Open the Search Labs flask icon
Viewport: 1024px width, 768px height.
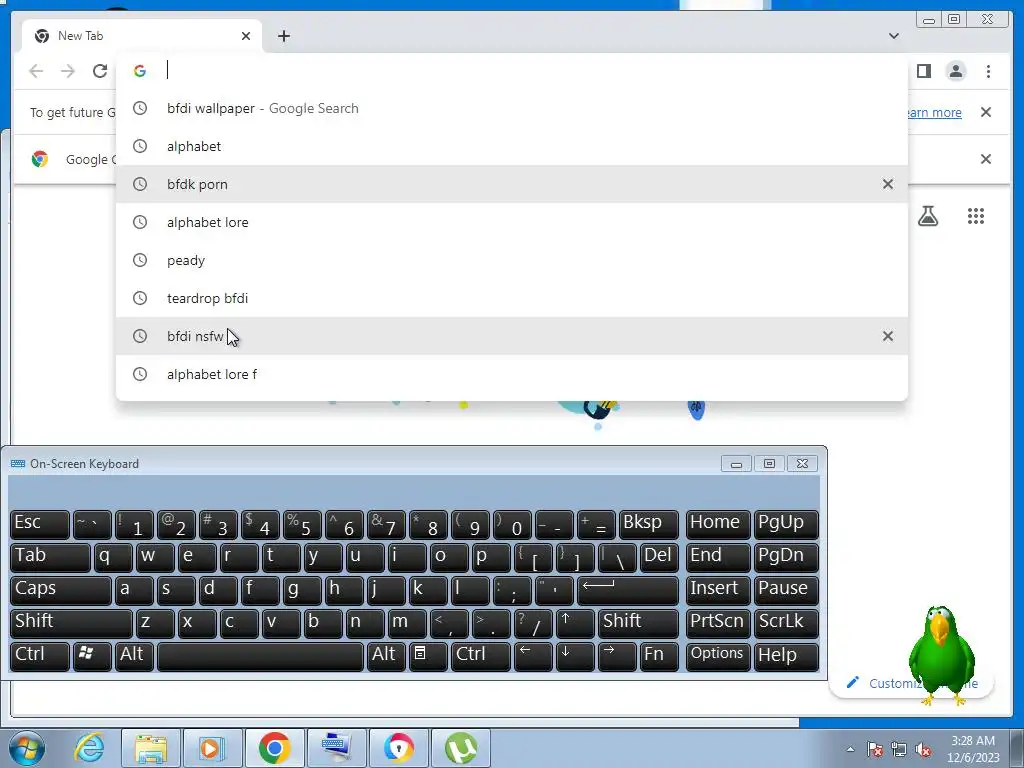[x=928, y=216]
